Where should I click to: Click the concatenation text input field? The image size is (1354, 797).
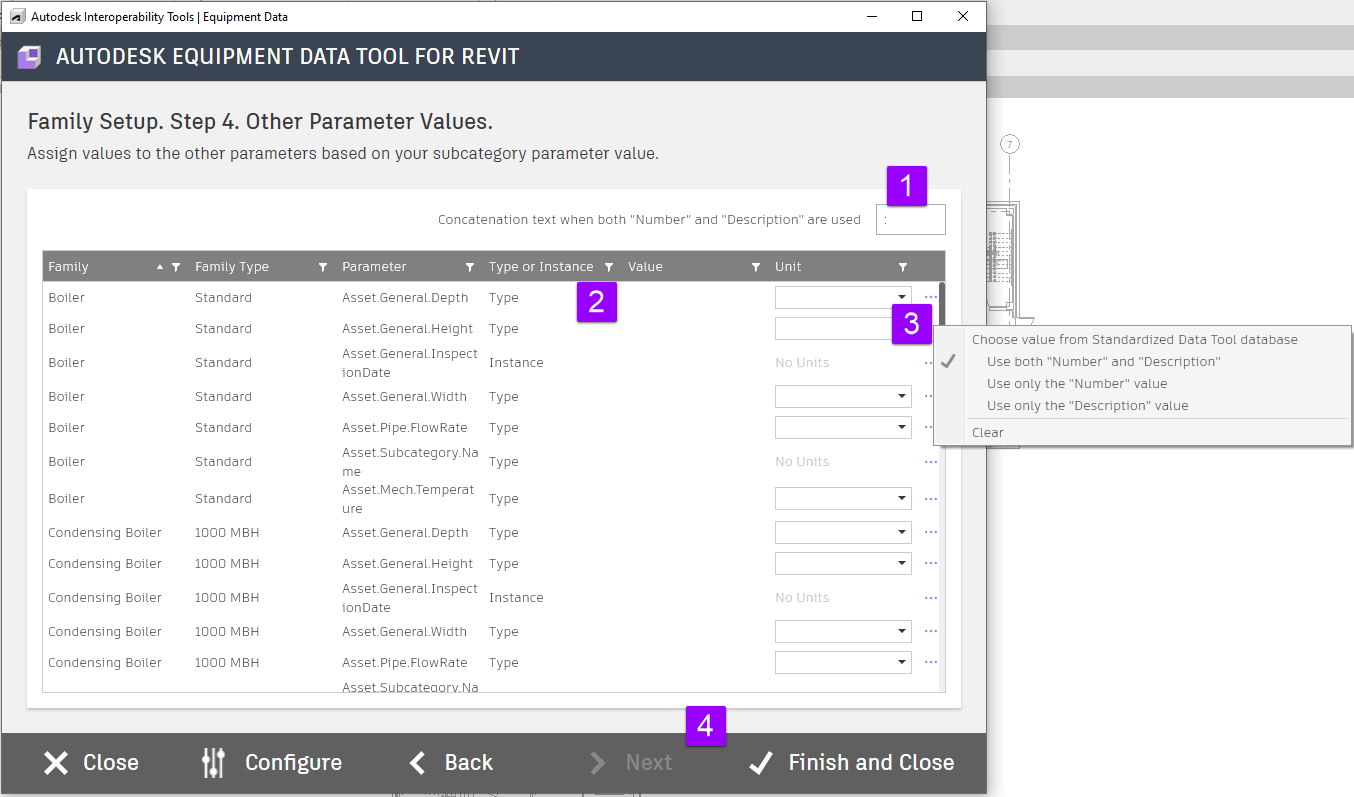(910, 220)
